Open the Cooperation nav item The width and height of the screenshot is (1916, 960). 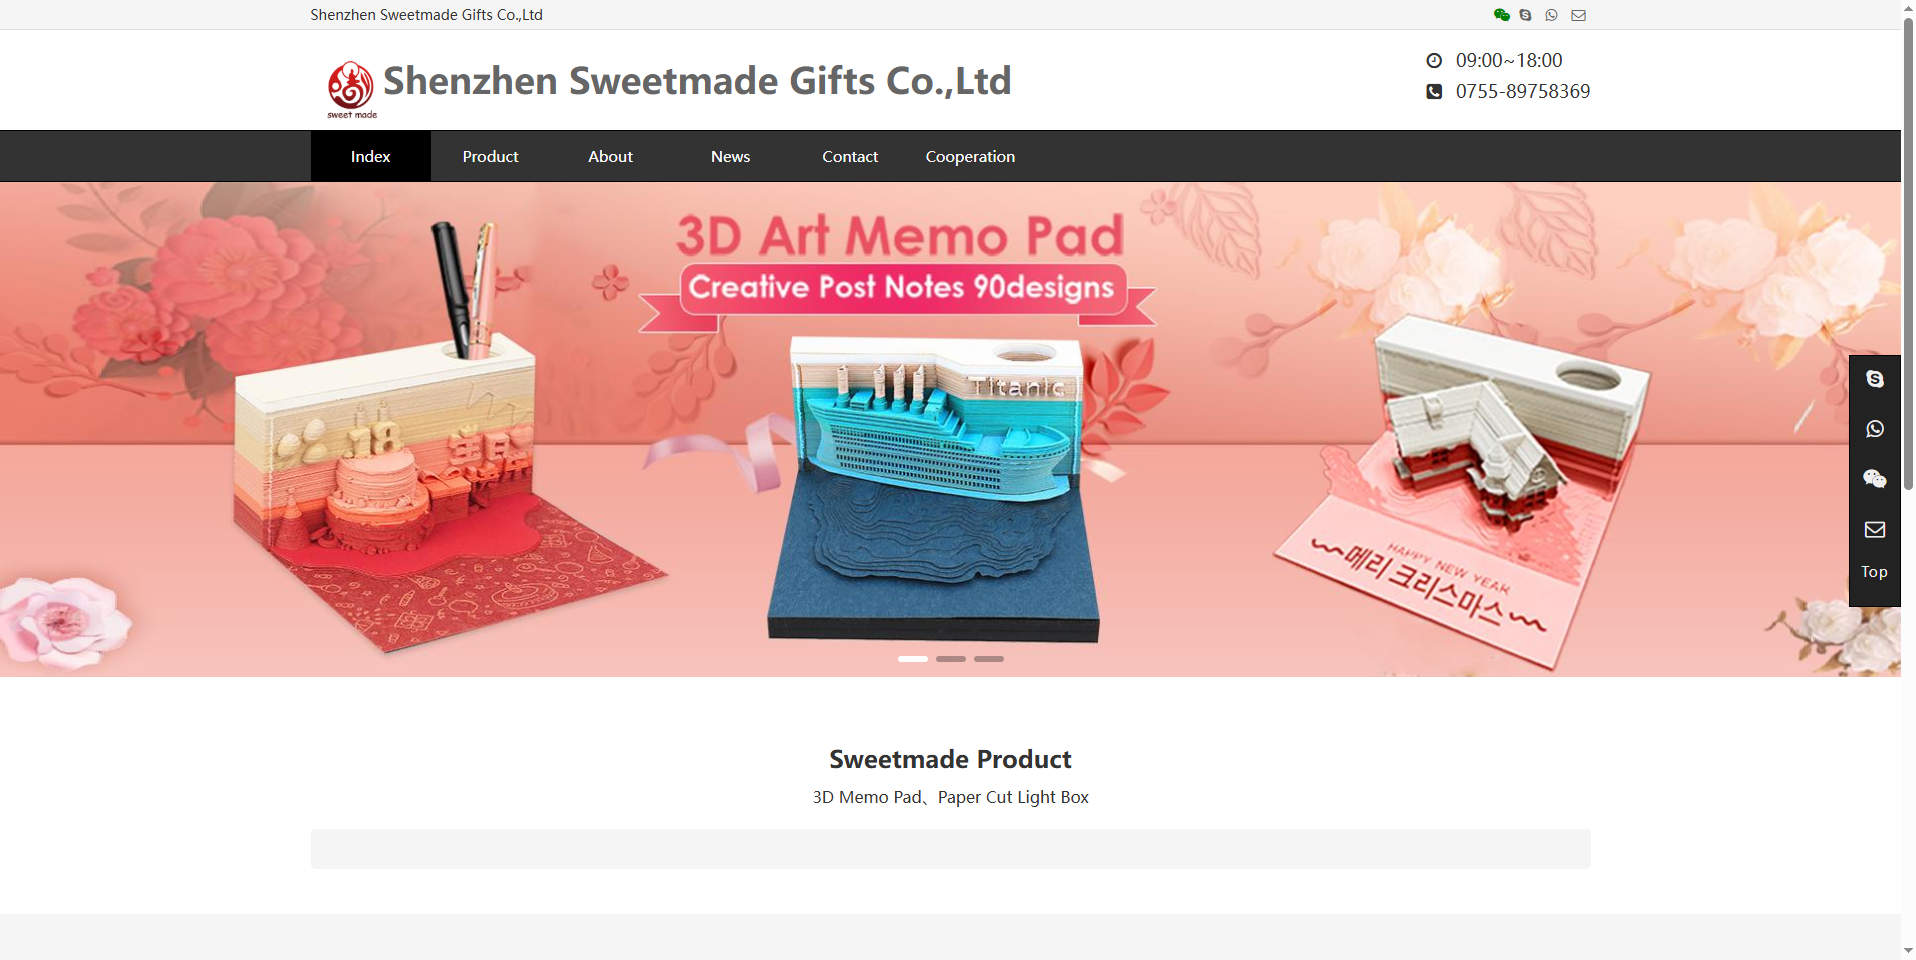(971, 156)
